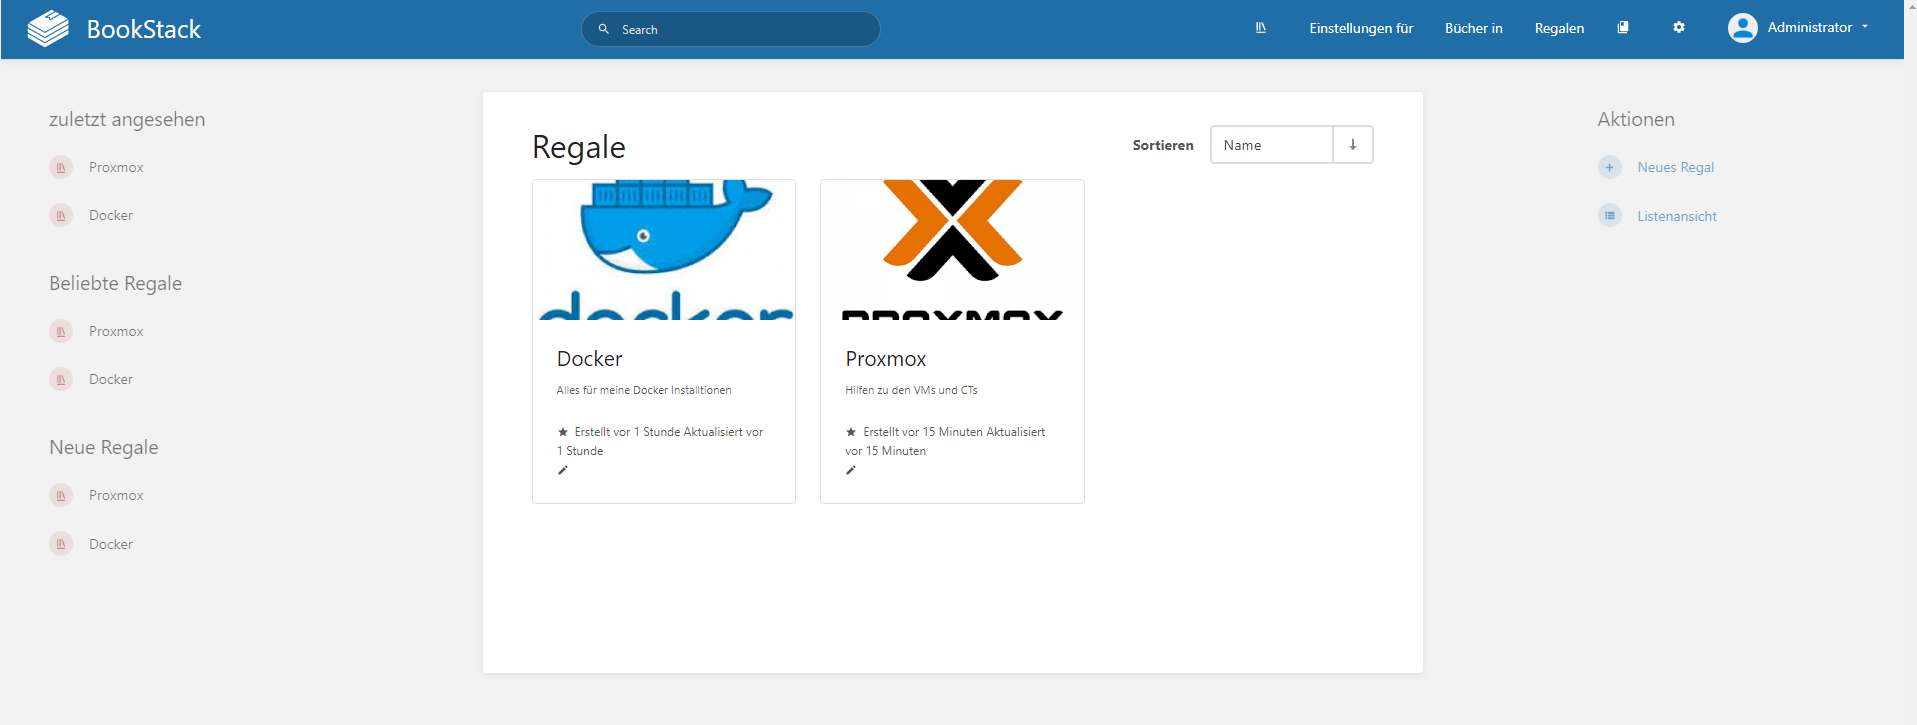Click shelf icon for Docker in Beliebte Regale

(x=61, y=379)
